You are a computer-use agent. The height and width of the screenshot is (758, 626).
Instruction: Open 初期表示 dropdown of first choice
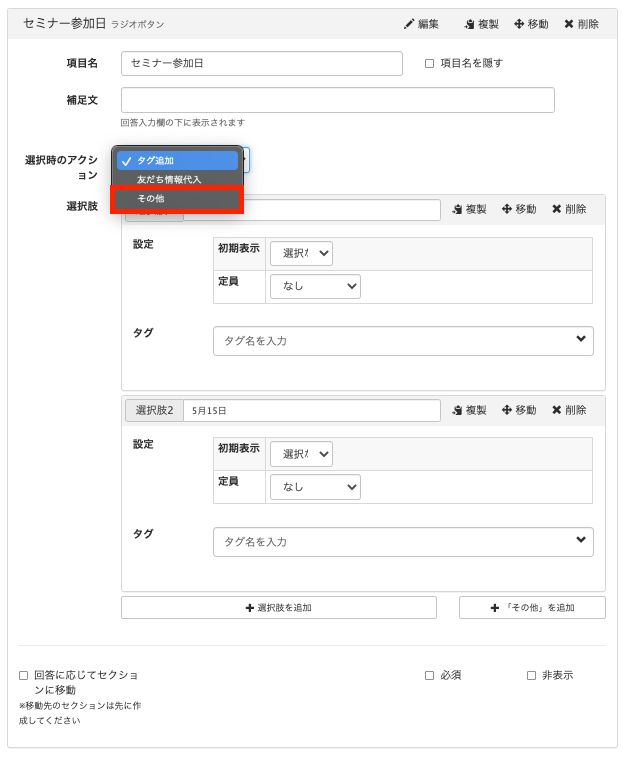(x=301, y=253)
